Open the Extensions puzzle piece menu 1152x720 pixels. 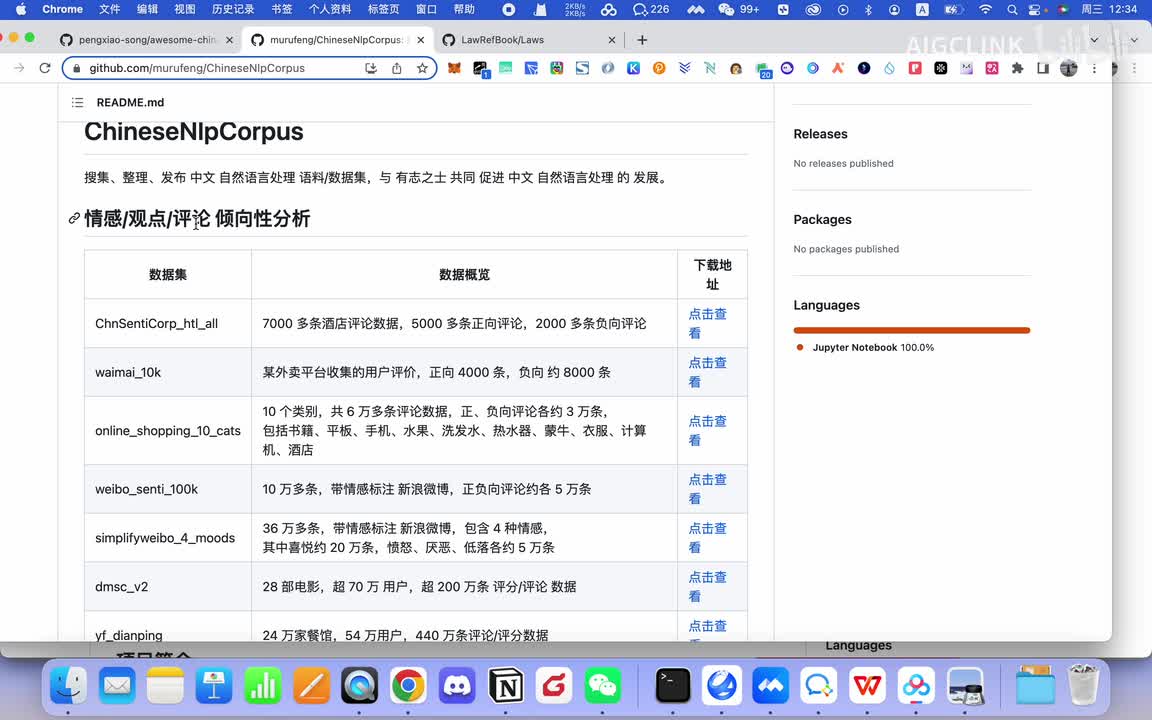1017,68
